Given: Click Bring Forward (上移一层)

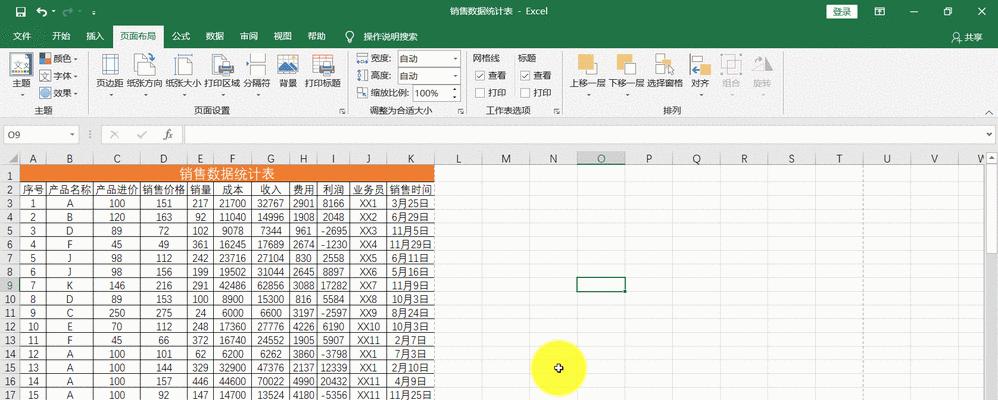Looking at the screenshot, I should (x=587, y=75).
